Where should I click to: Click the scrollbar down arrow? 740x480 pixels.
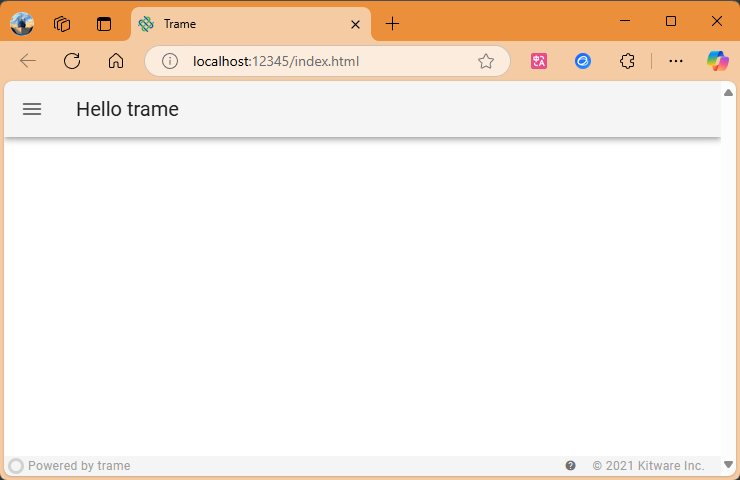(728, 464)
